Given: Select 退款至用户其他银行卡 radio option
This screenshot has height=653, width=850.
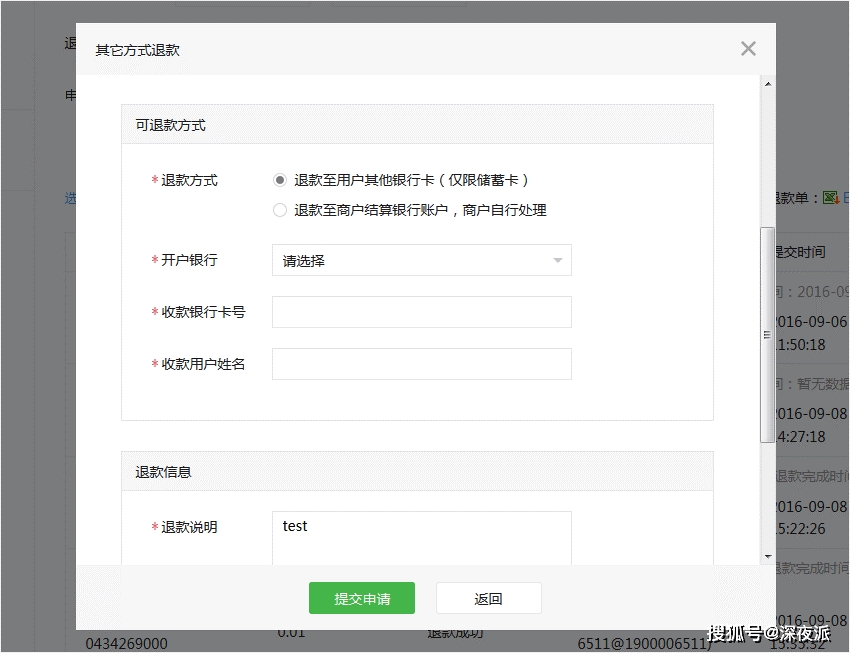Looking at the screenshot, I should (x=280, y=180).
